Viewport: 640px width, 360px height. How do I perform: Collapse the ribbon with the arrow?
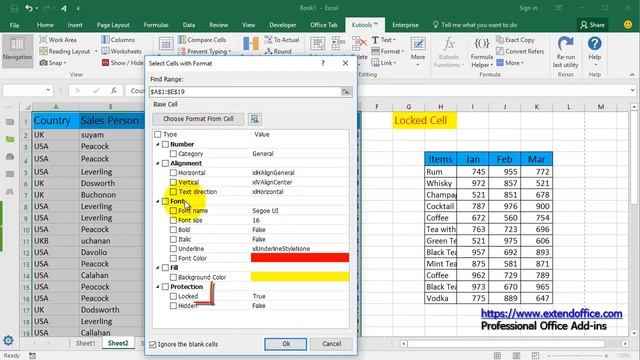coord(632,75)
